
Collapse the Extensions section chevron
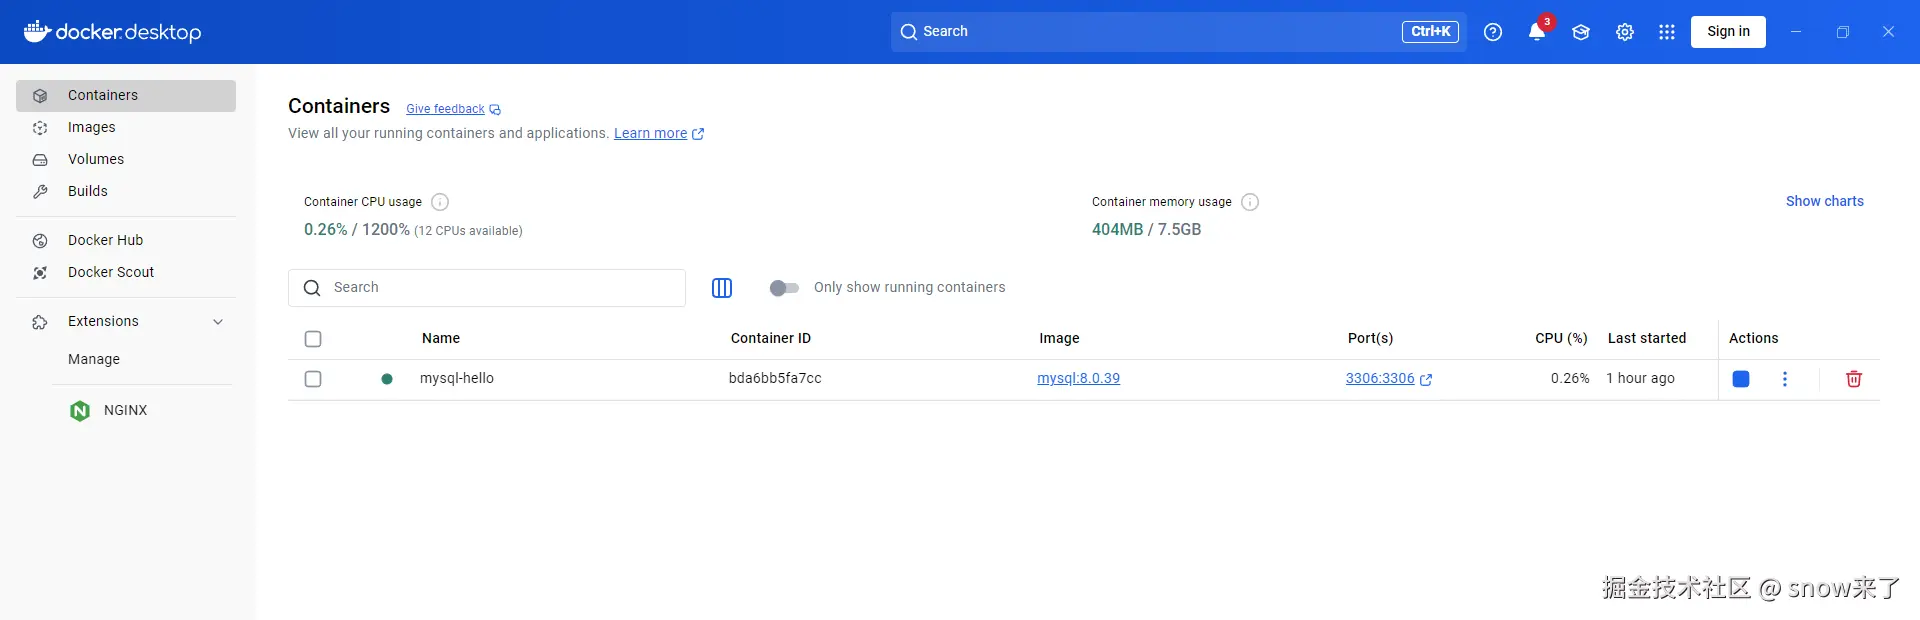point(218,322)
